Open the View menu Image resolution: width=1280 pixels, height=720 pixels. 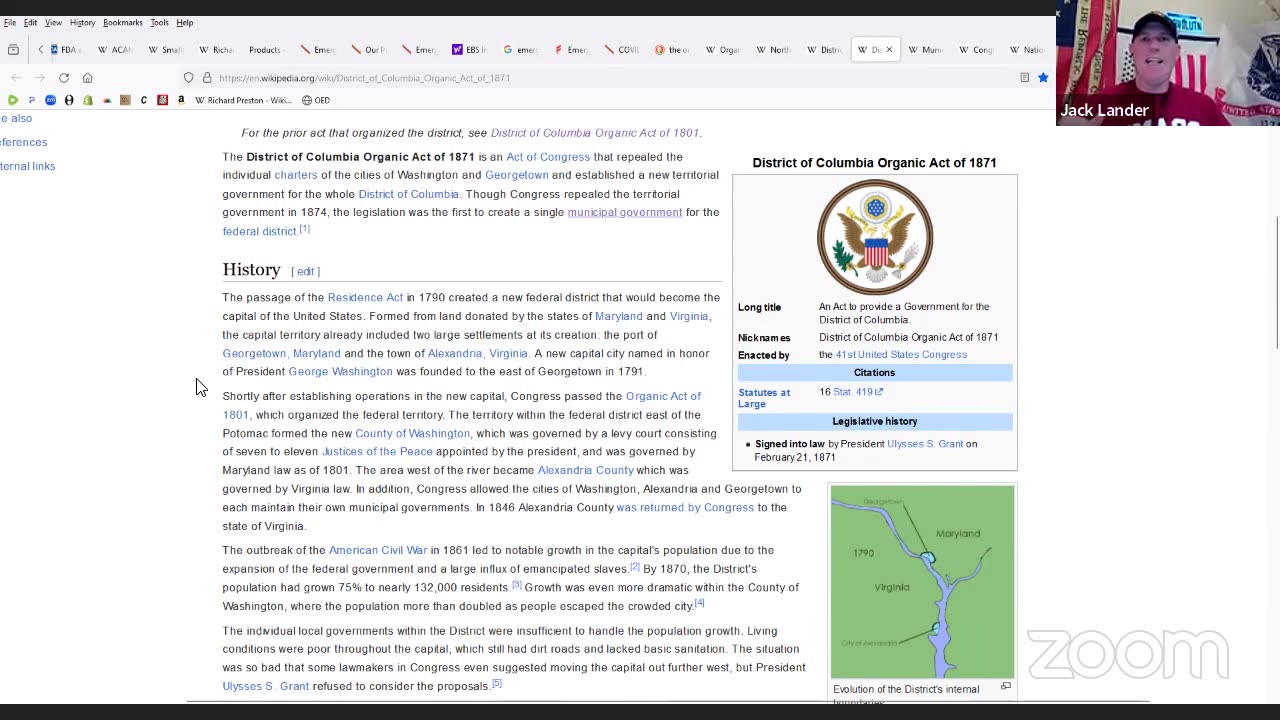tap(53, 23)
